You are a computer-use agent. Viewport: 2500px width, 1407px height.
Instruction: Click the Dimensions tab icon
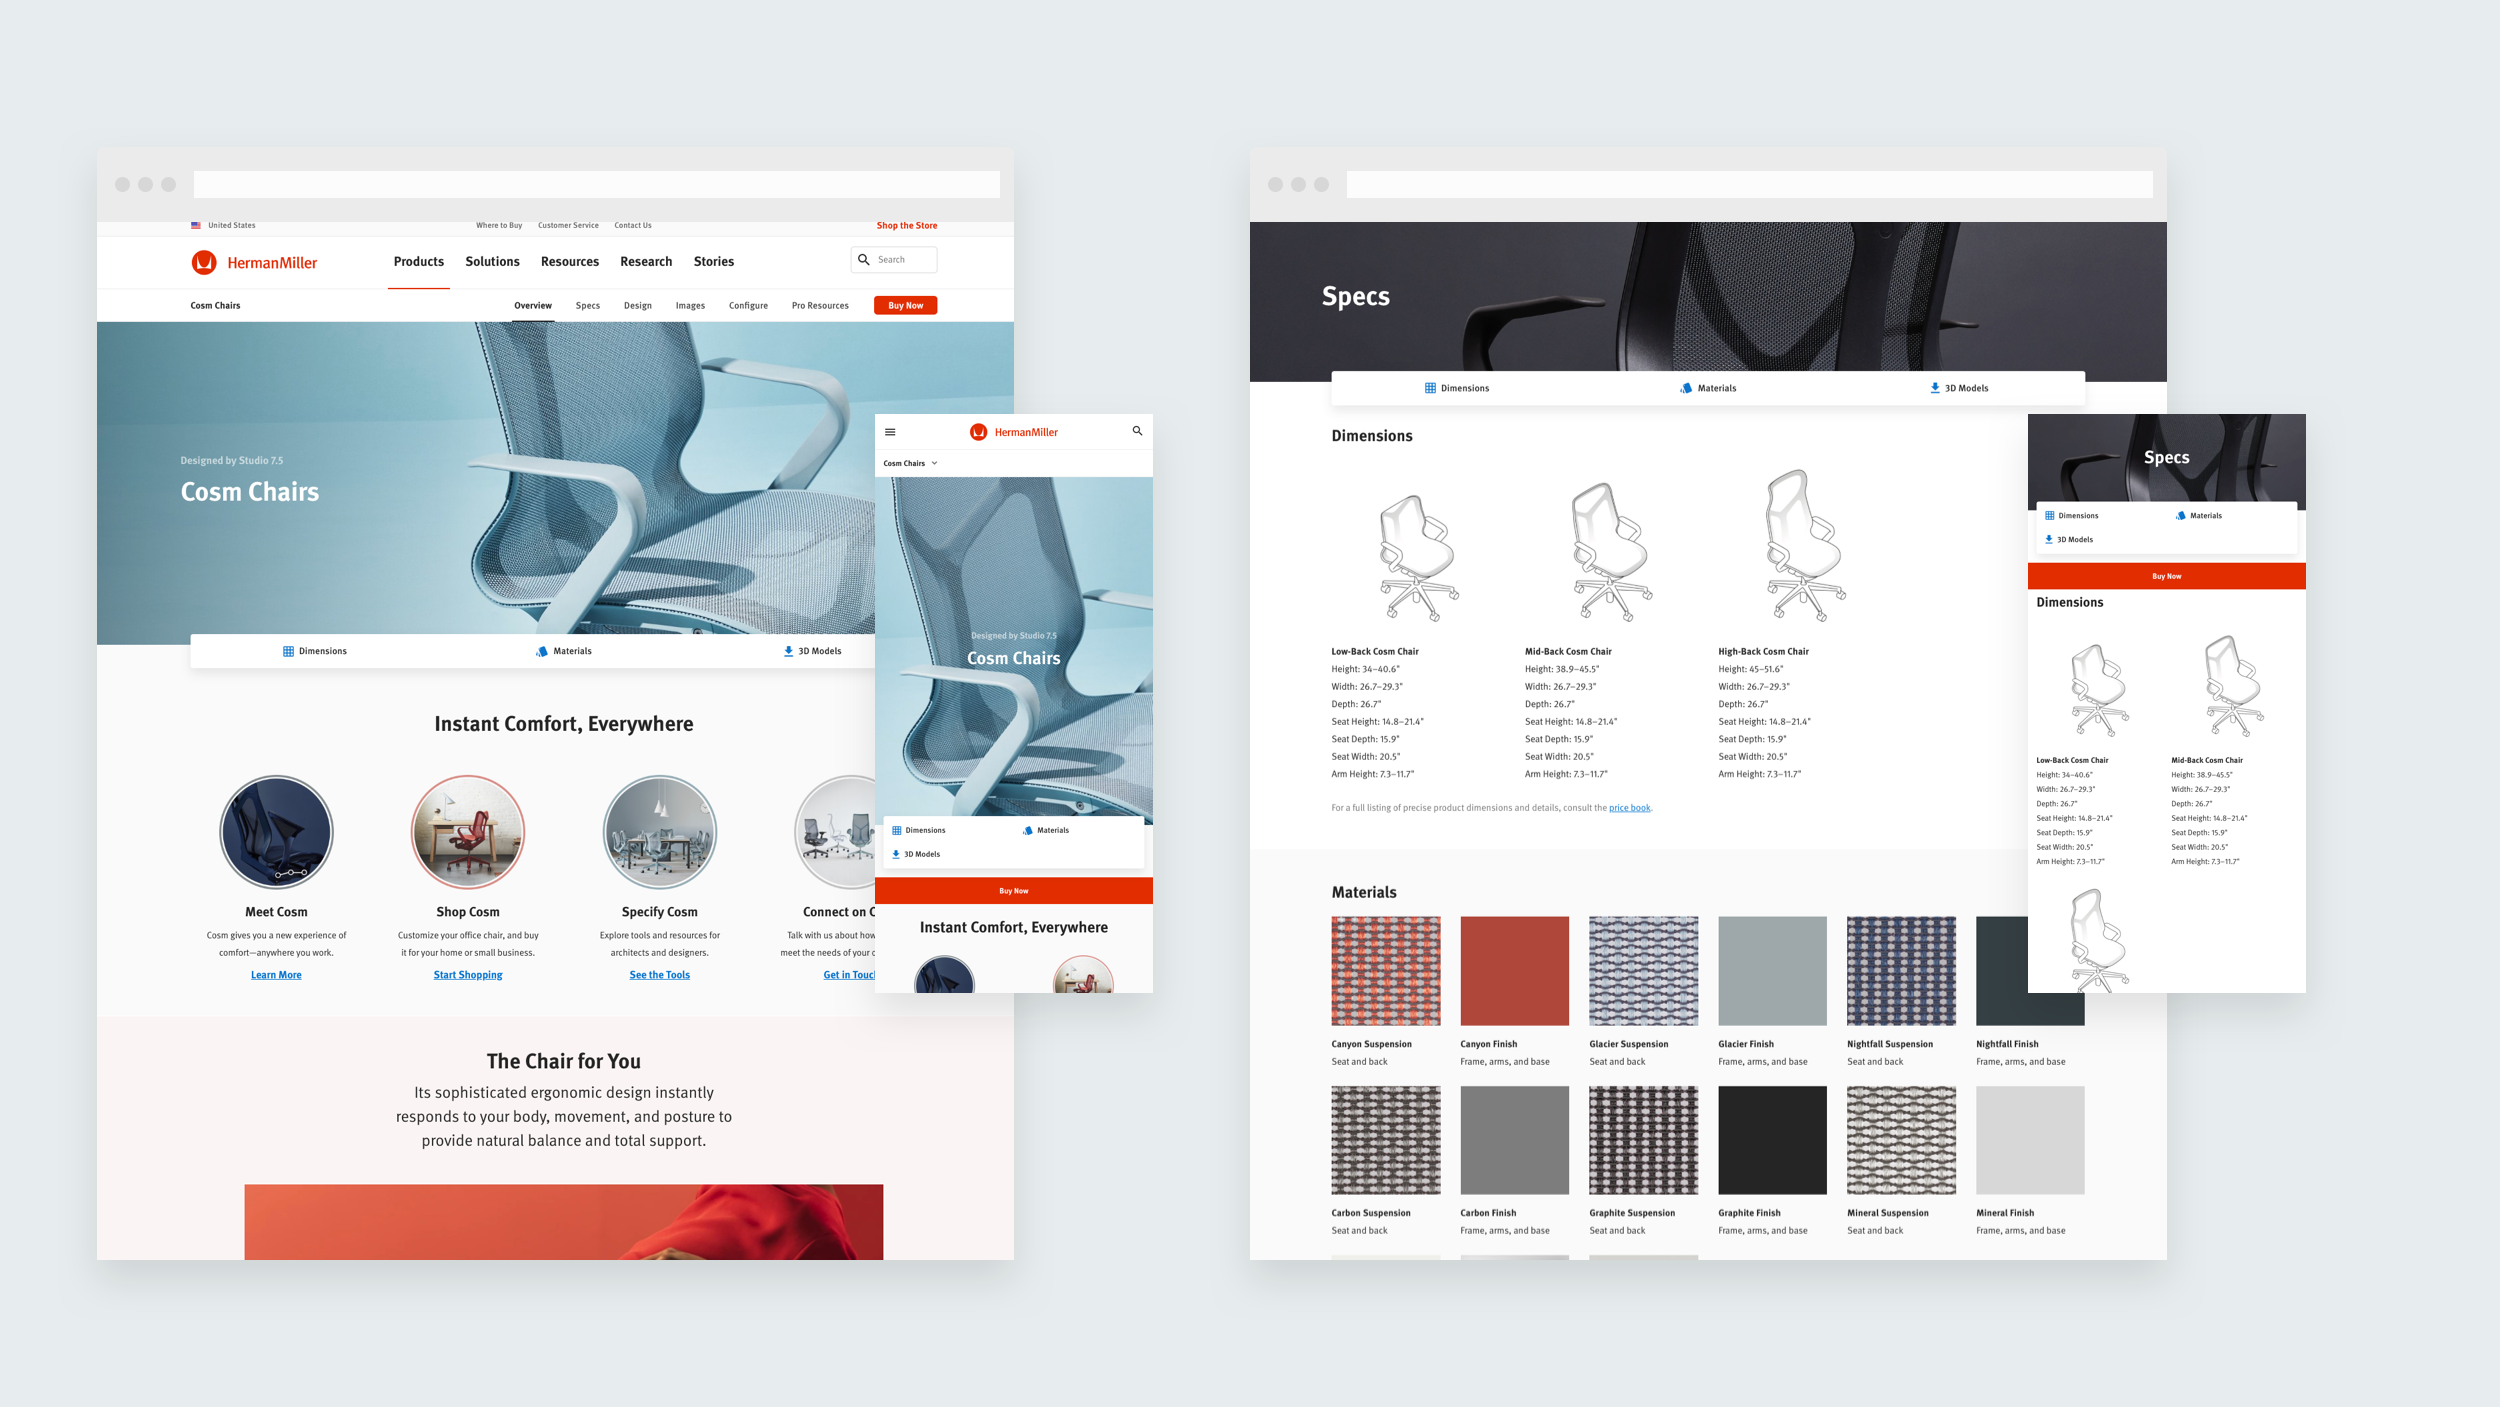click(x=1430, y=388)
